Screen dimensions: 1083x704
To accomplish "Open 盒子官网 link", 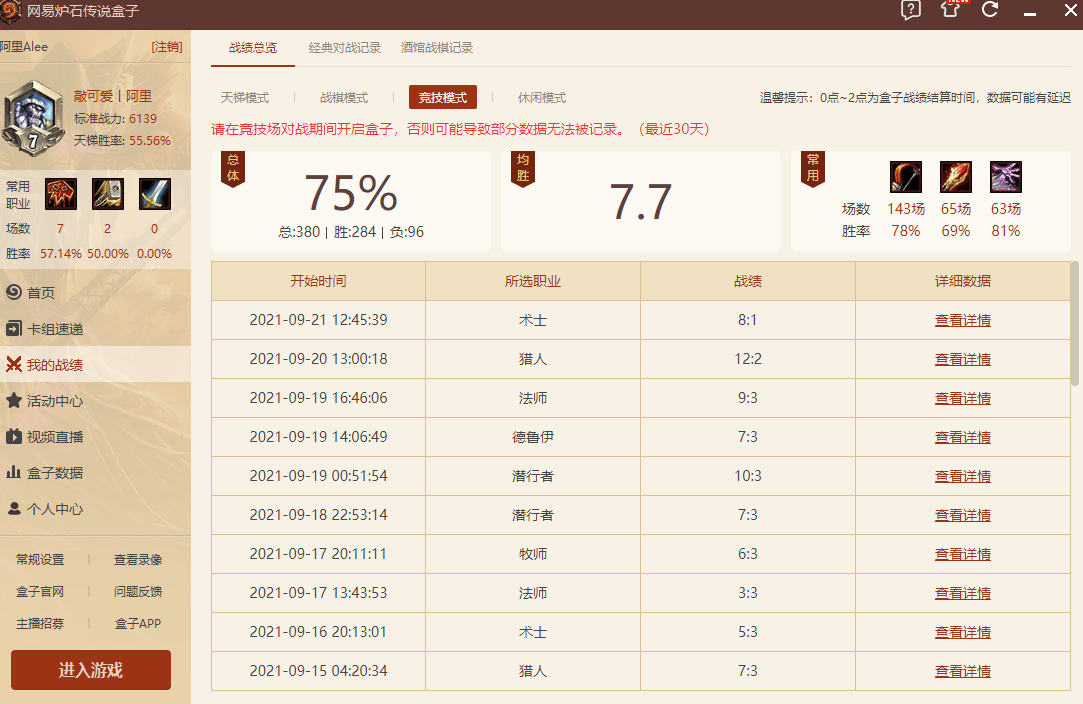I will click(x=40, y=591).
